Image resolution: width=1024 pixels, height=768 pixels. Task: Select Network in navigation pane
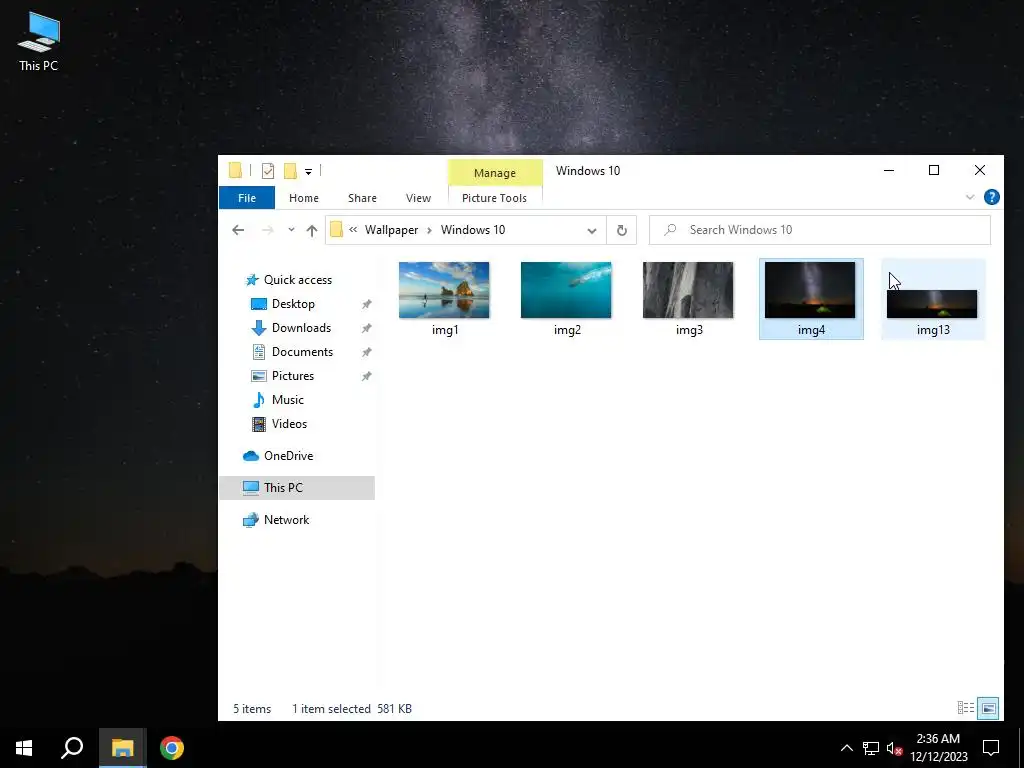coord(286,520)
